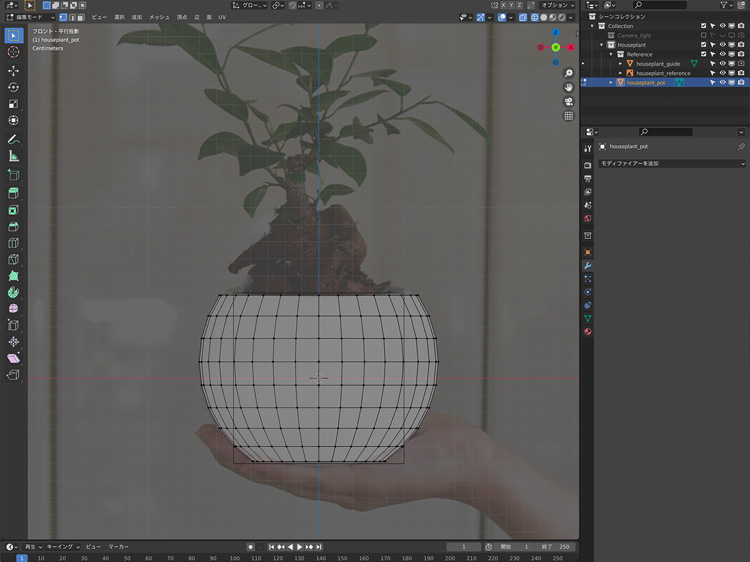Select the Rotate tool in the left toolbar
The image size is (750, 562).
point(14,87)
